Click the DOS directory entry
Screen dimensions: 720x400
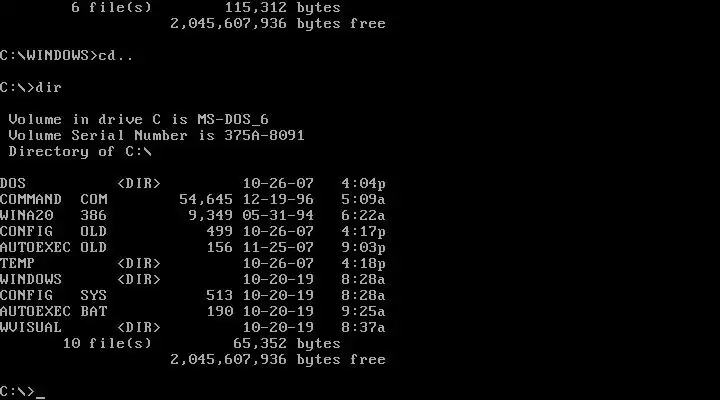[193, 183]
